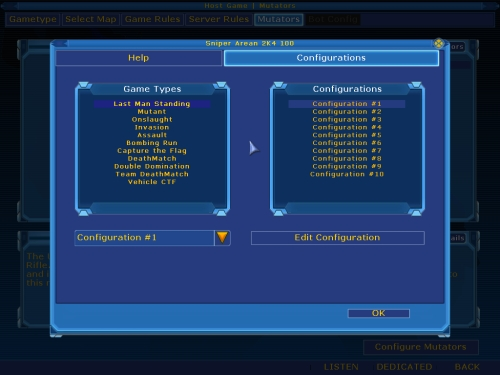Select Invasion game type

click(152, 127)
